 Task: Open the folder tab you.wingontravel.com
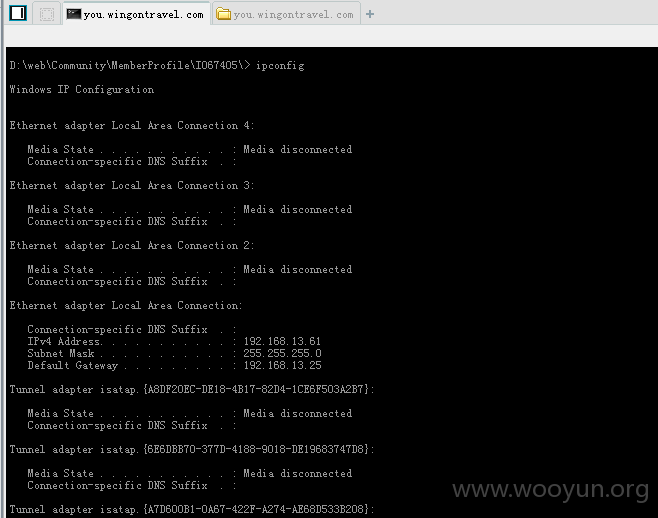pyautogui.click(x=286, y=14)
